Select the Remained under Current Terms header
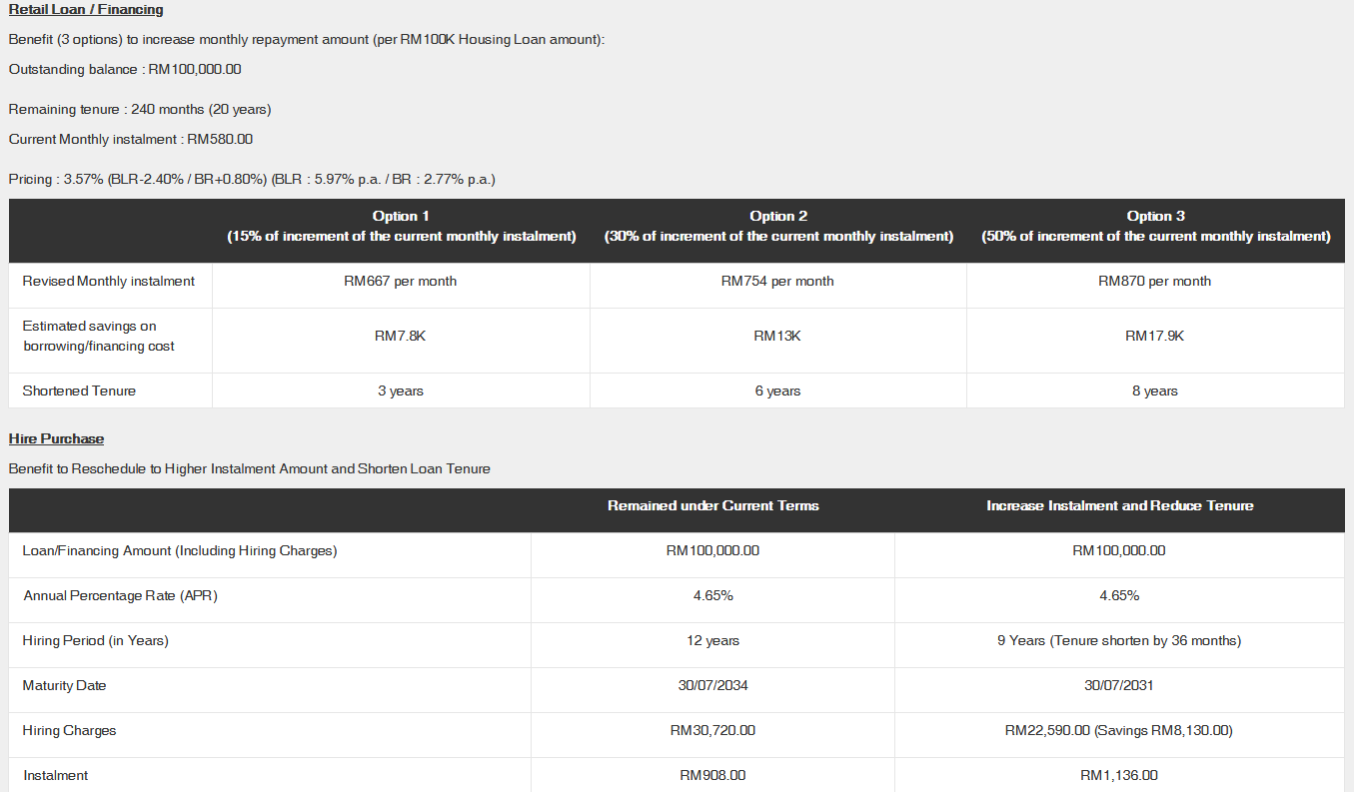This screenshot has width=1354, height=792. click(713, 506)
